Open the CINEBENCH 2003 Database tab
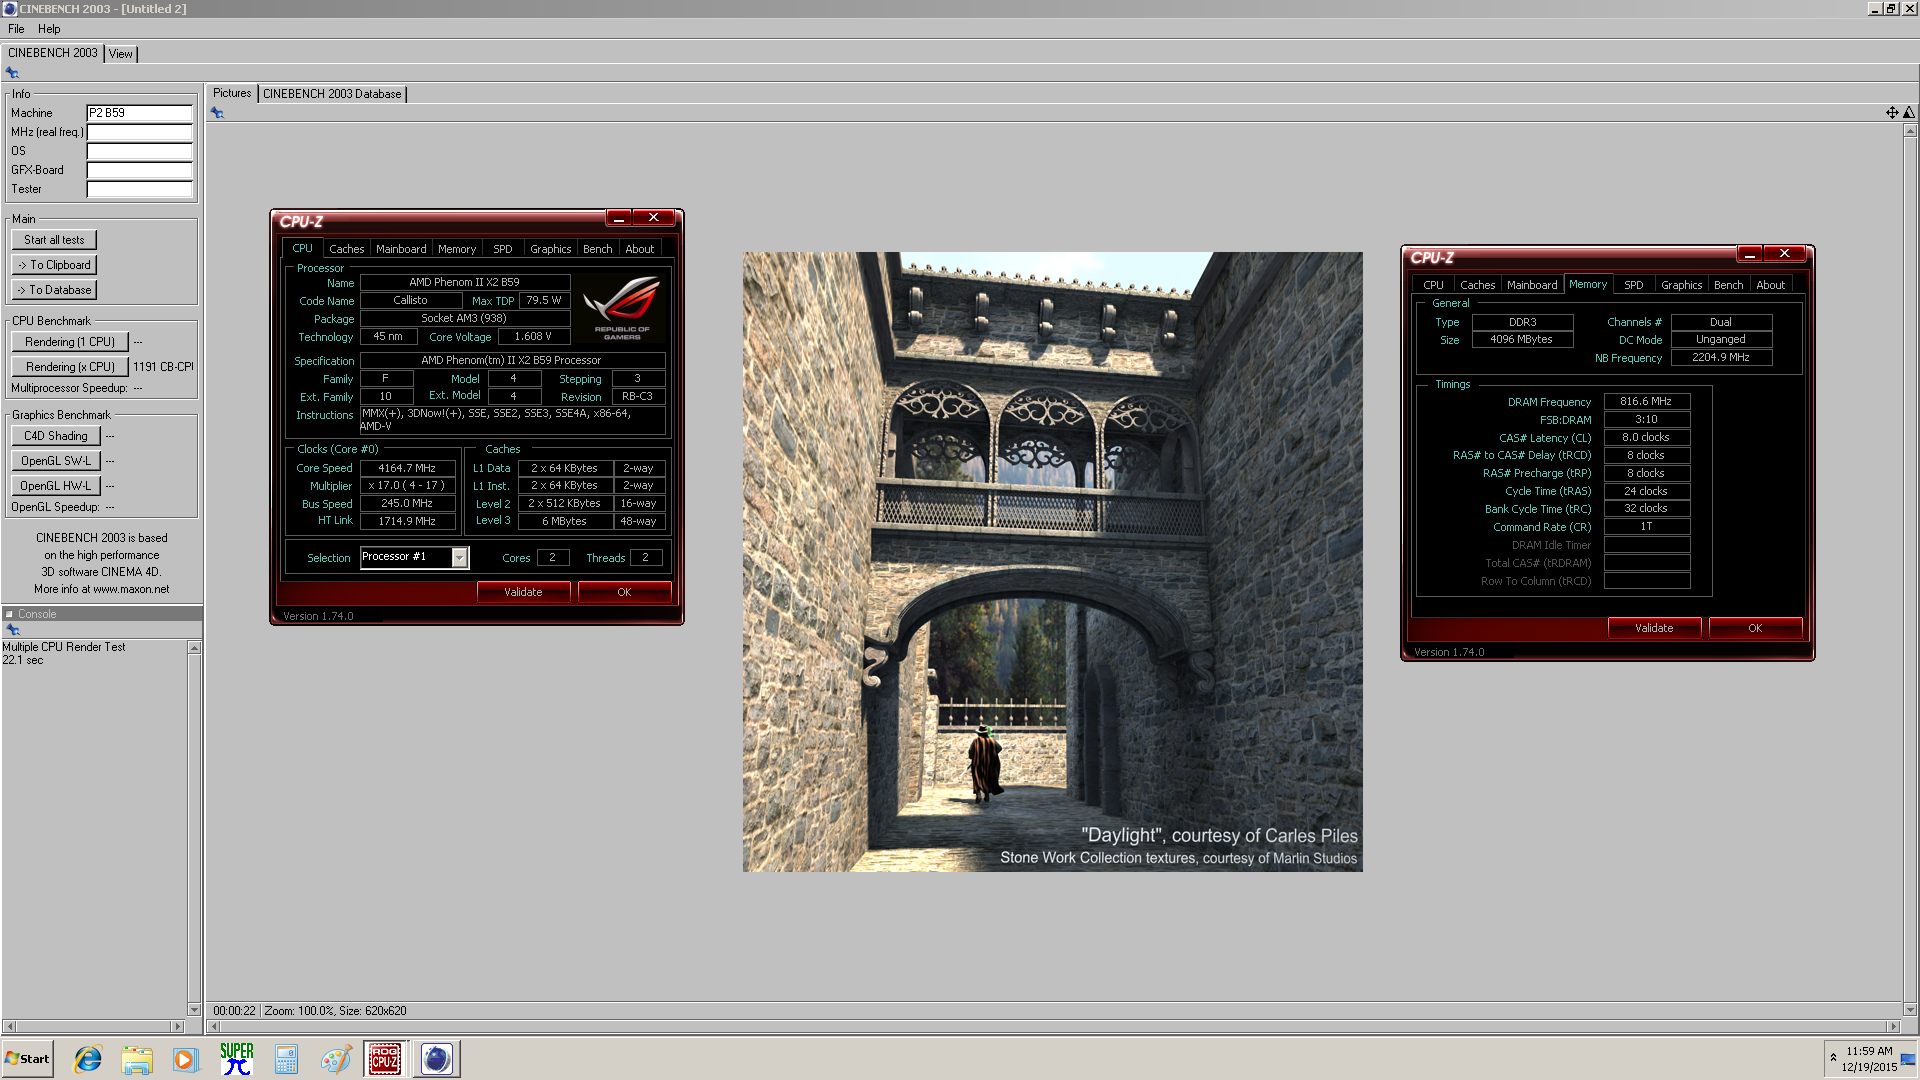Screen dimensions: 1920x1080 coord(332,94)
